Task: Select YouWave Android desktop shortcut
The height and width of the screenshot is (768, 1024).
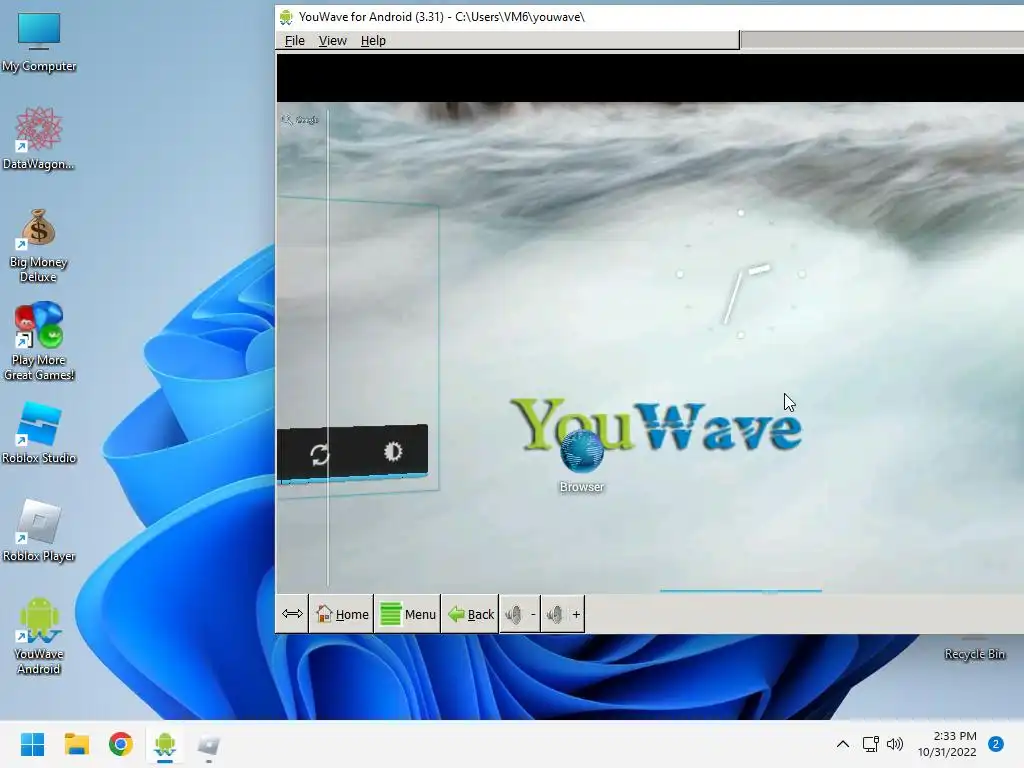Action: click(39, 636)
